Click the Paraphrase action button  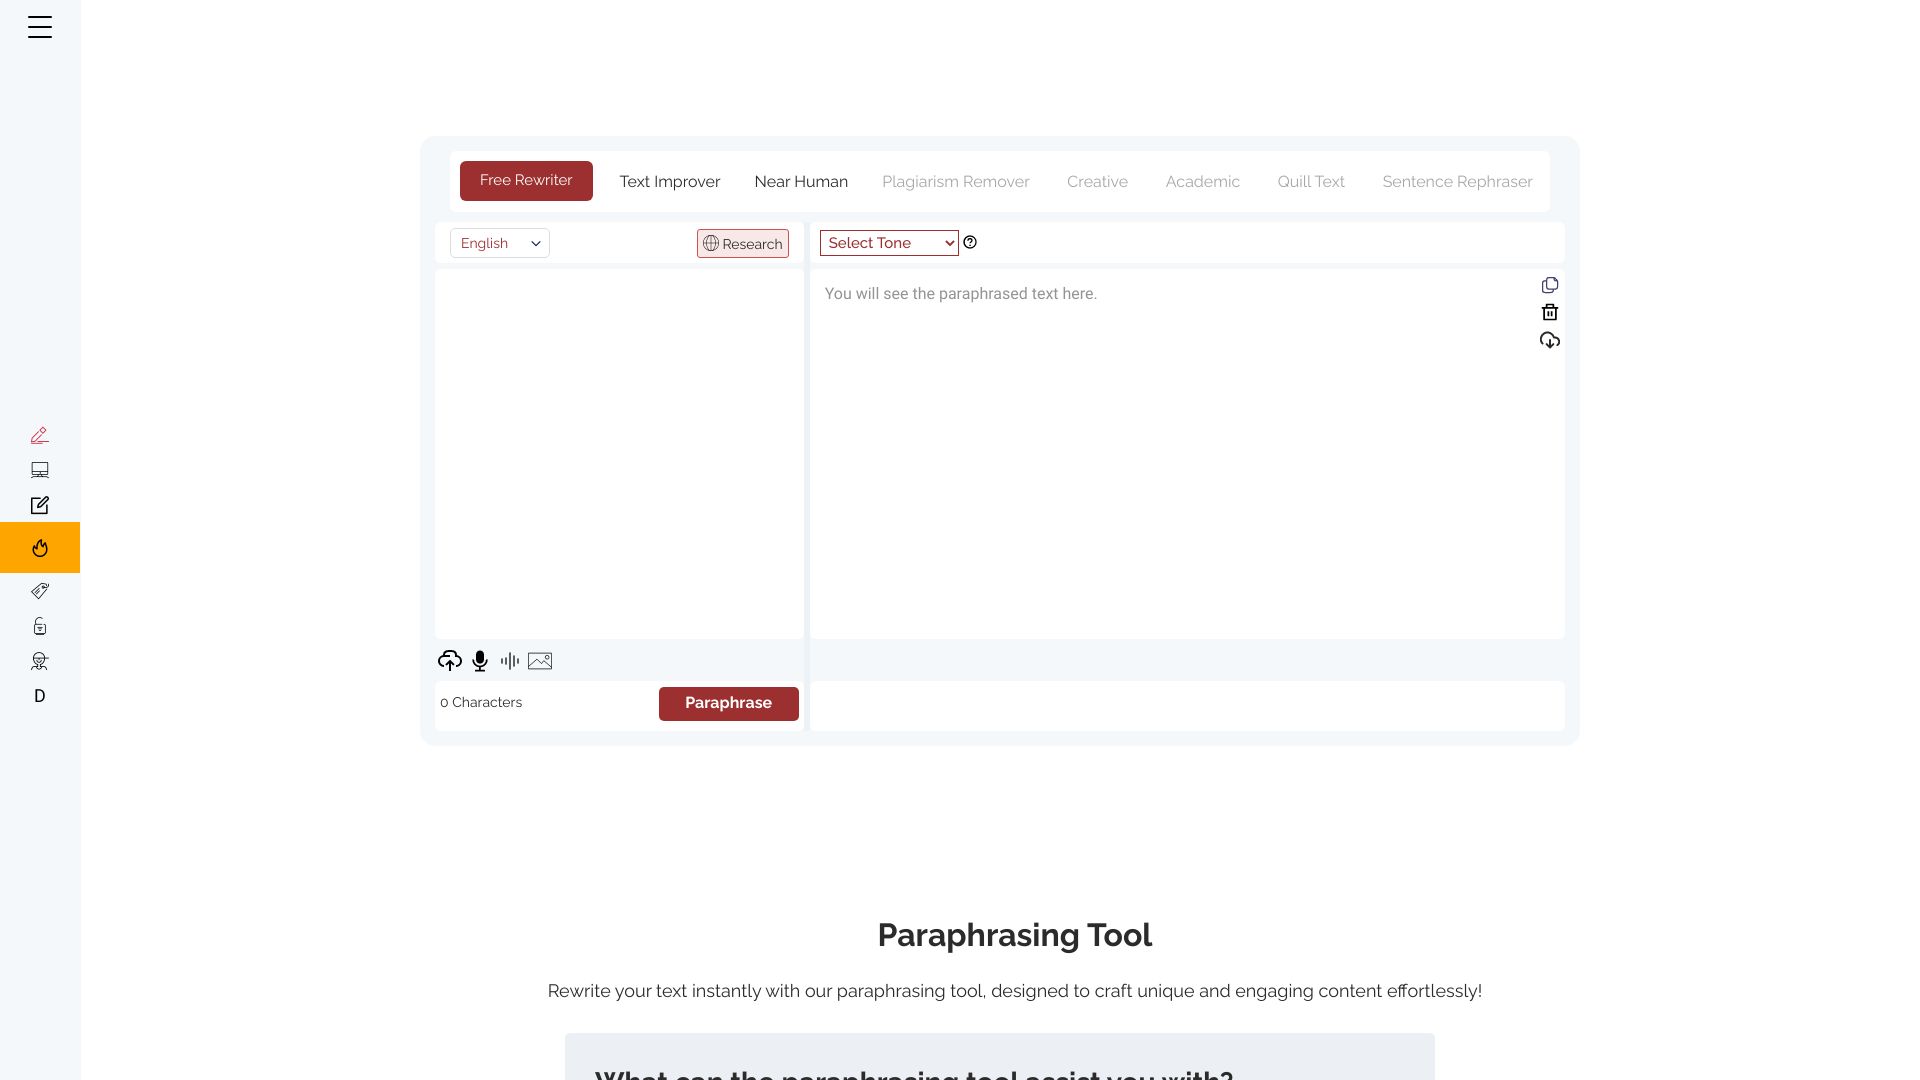[x=728, y=703]
